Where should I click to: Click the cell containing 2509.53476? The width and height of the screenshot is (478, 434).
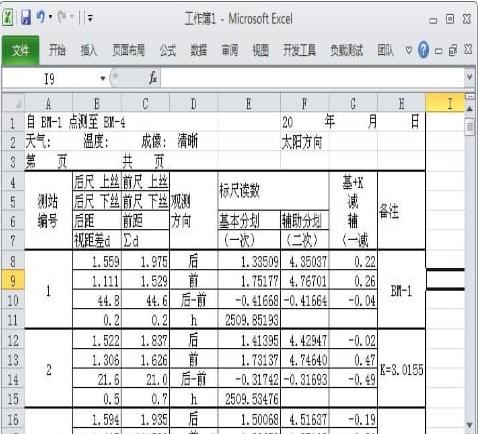(249, 398)
